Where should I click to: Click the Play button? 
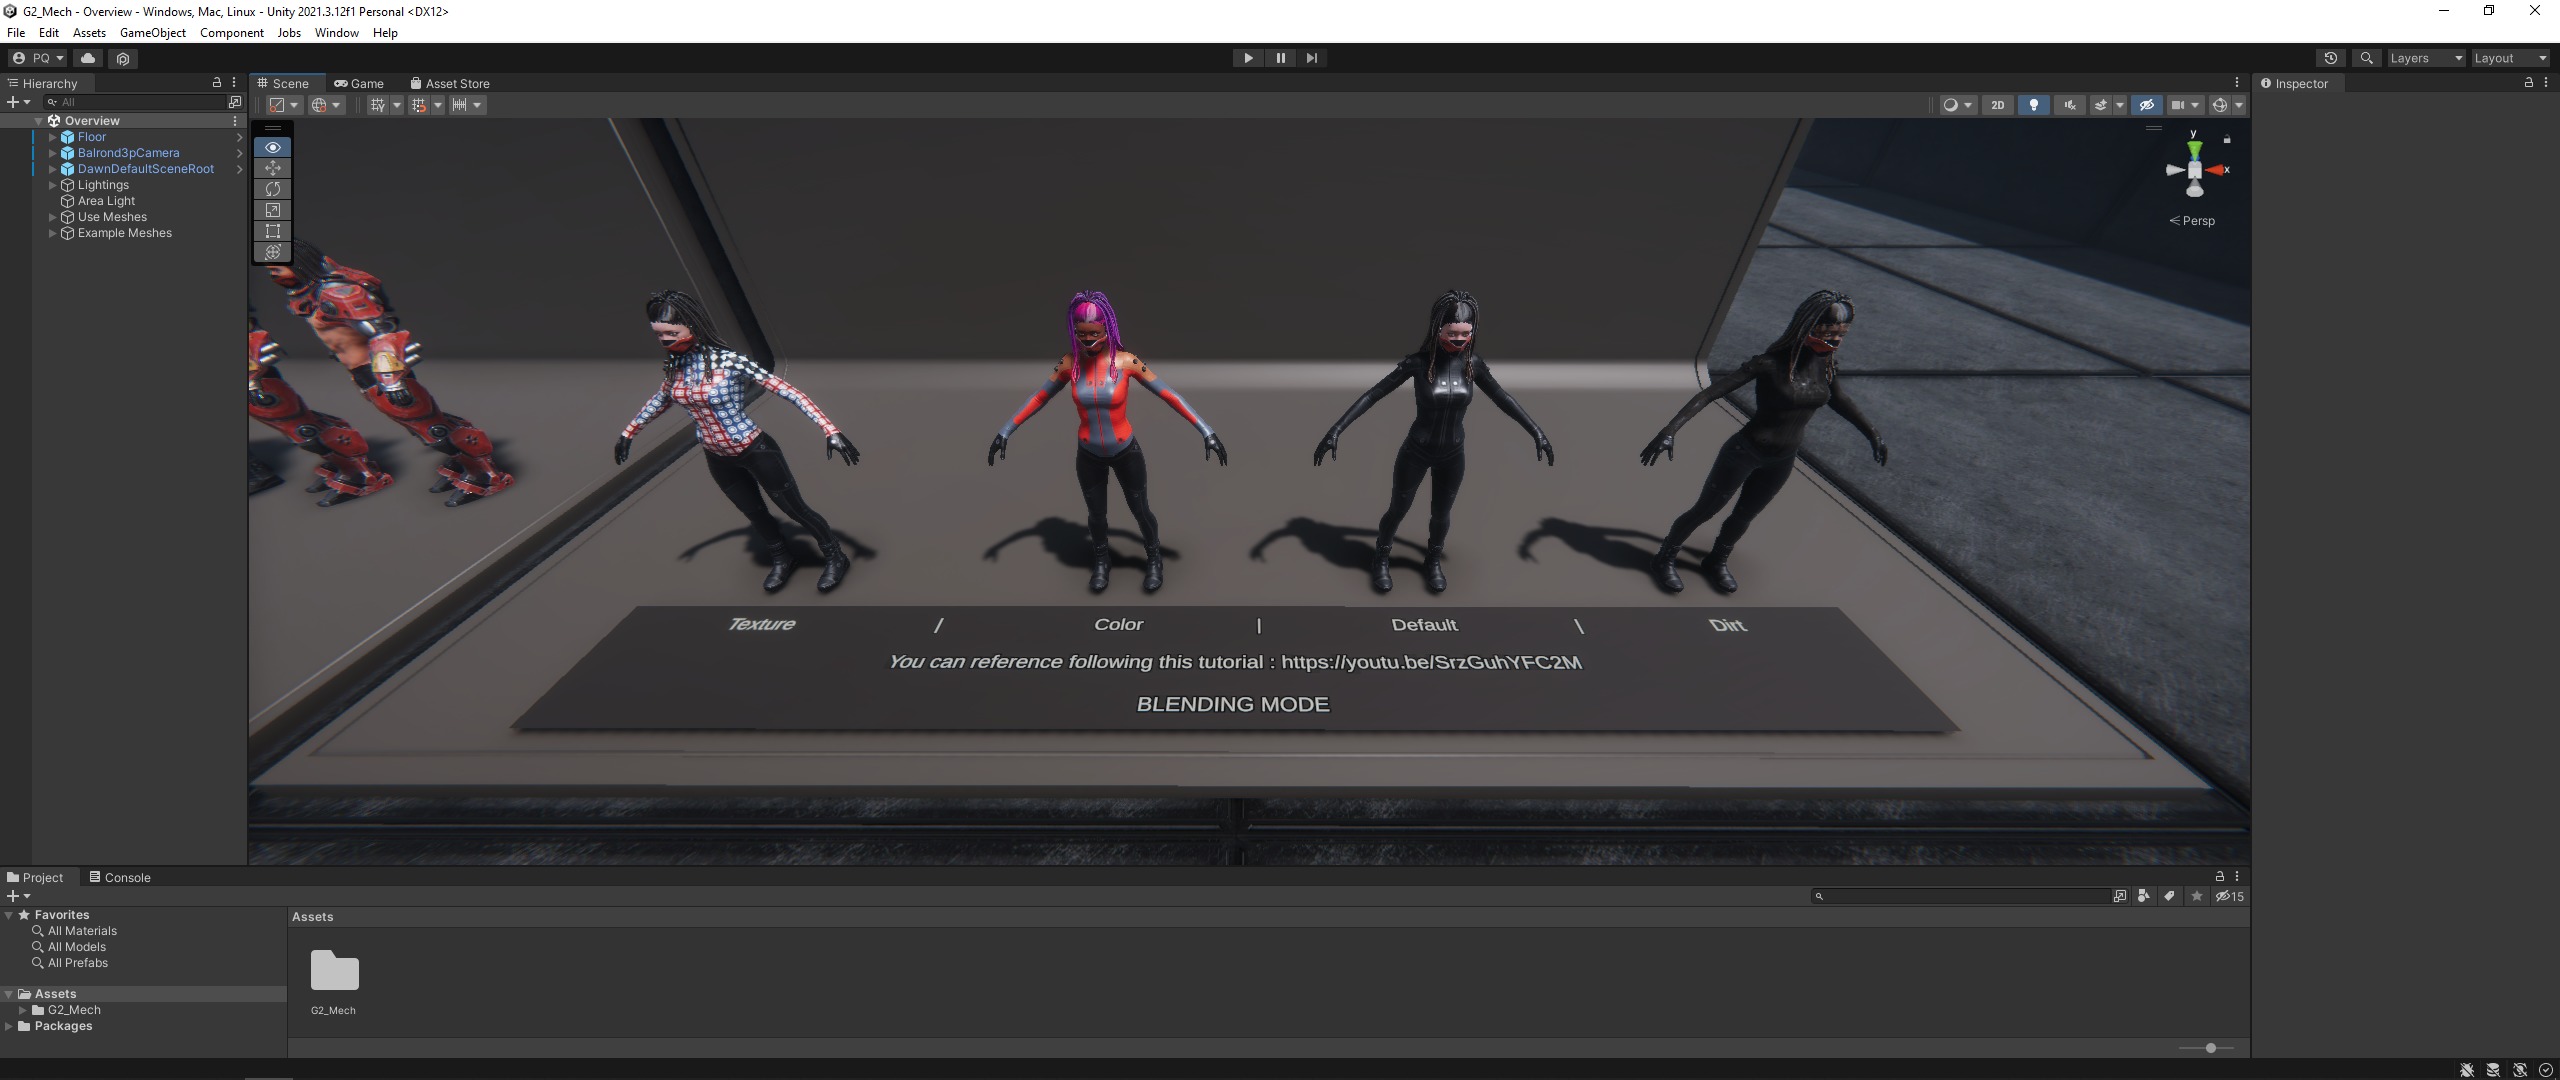(x=1248, y=58)
